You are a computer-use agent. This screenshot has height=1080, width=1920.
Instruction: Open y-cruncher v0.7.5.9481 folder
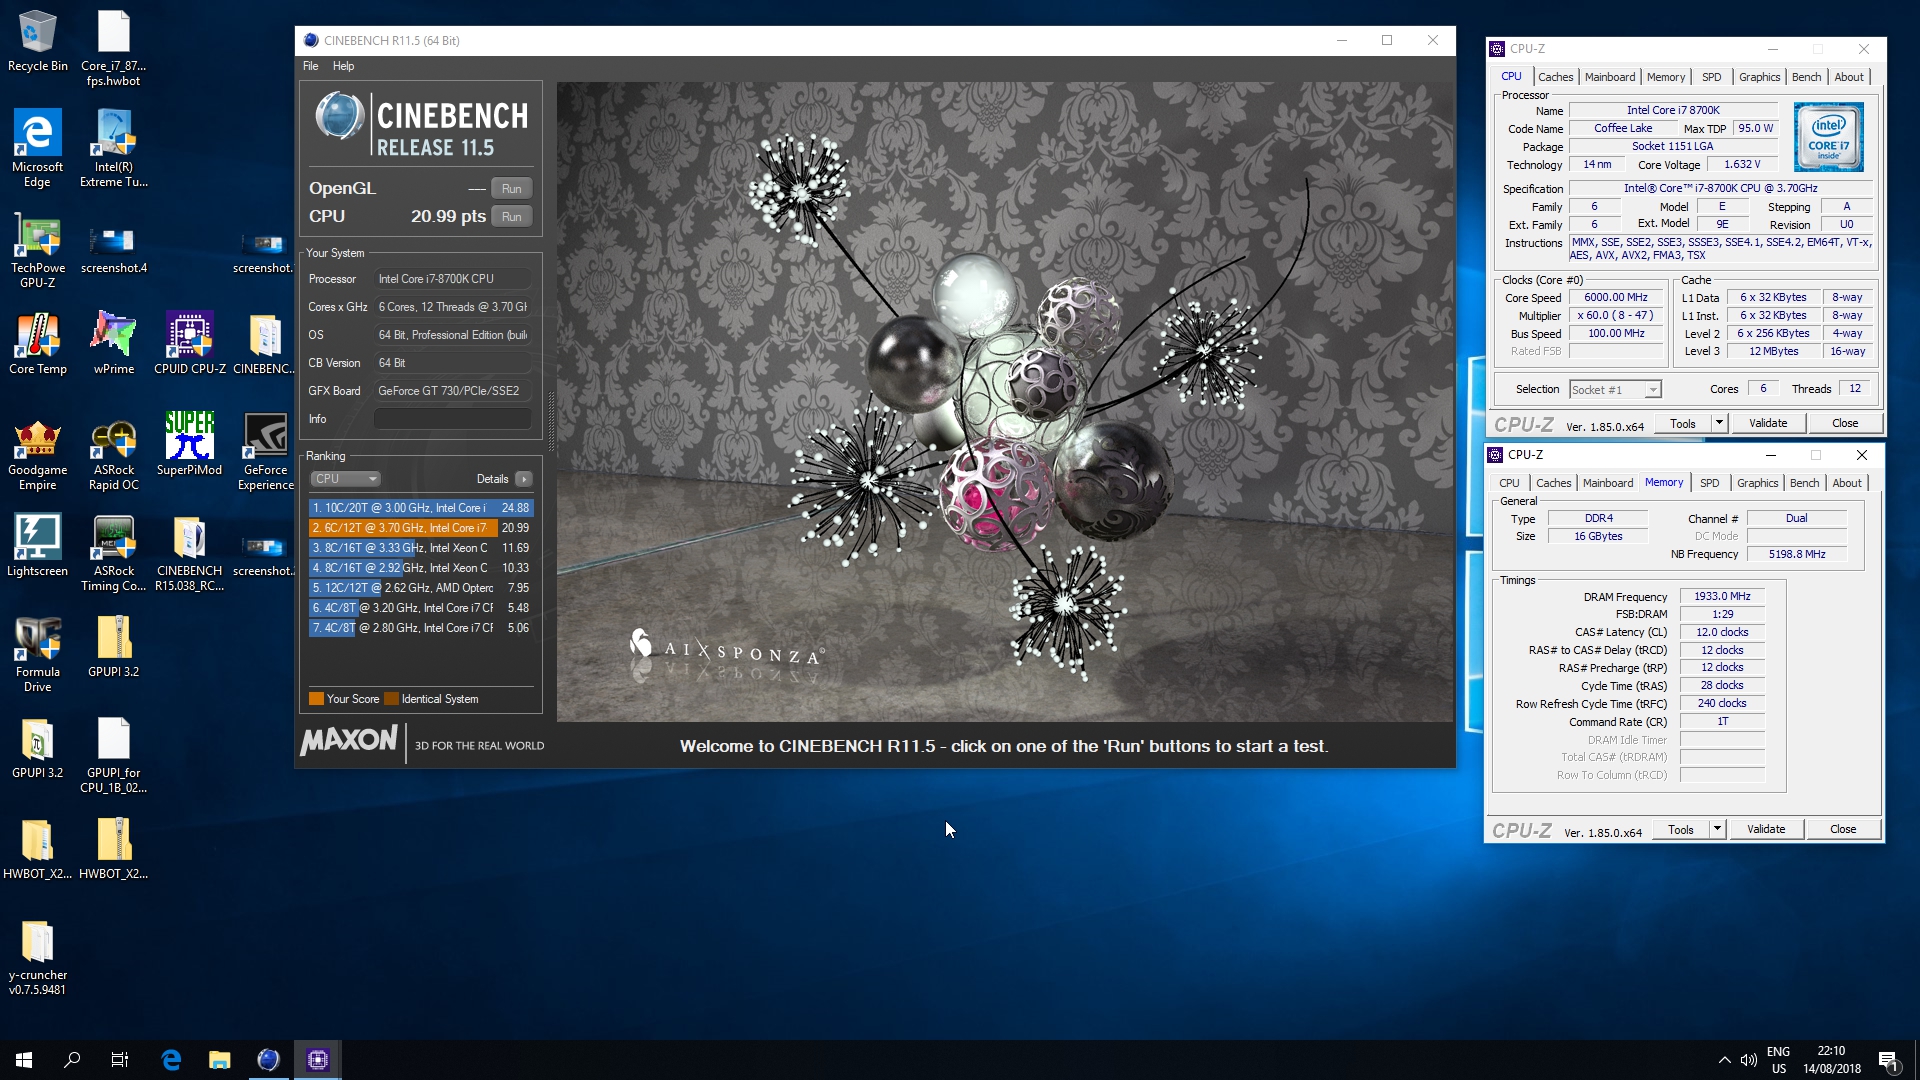tap(37, 957)
